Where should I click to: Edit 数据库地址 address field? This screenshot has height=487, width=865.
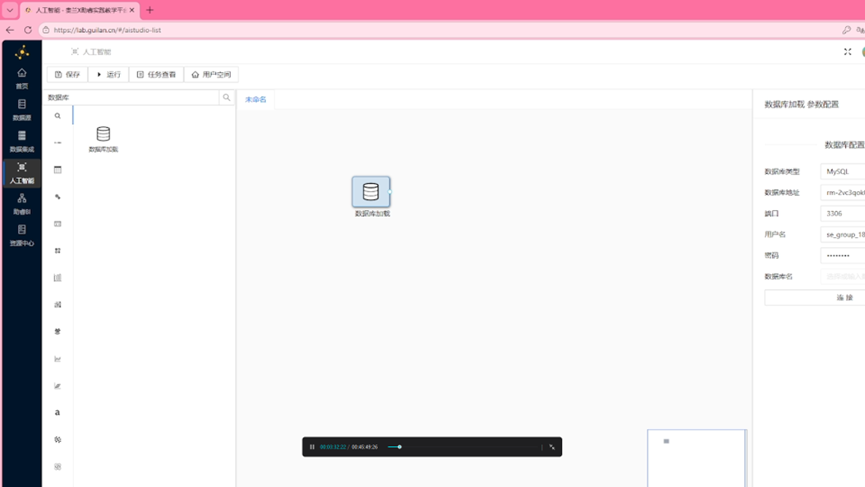tap(842, 192)
